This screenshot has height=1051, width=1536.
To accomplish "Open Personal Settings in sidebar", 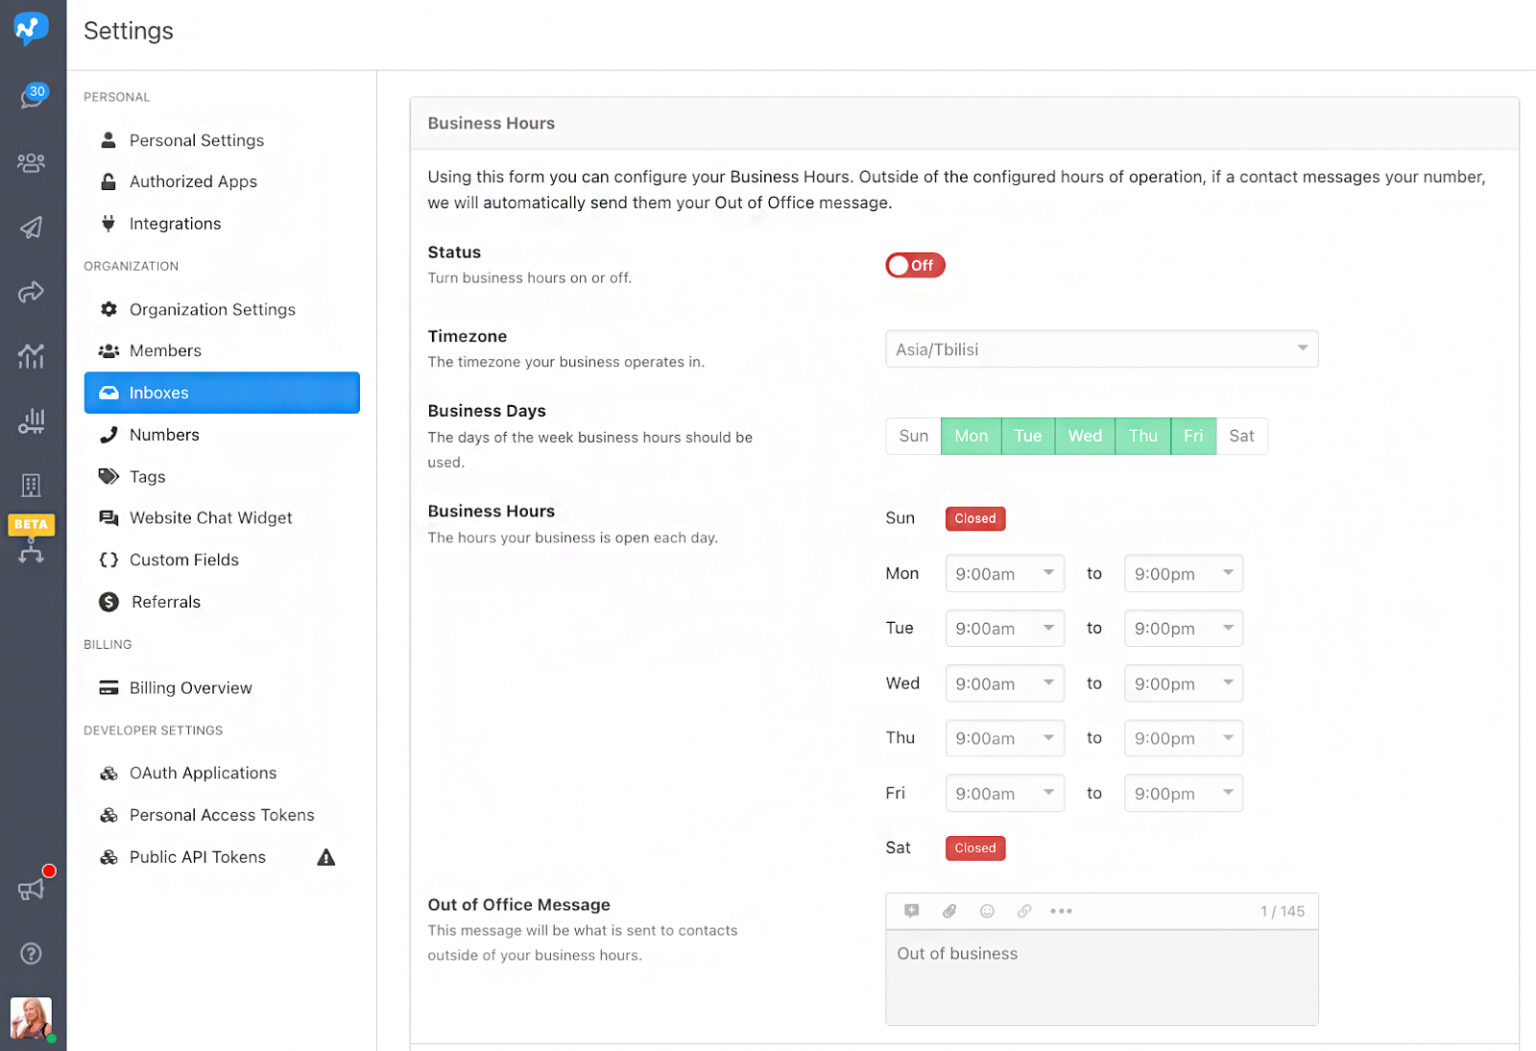I will (x=196, y=140).
